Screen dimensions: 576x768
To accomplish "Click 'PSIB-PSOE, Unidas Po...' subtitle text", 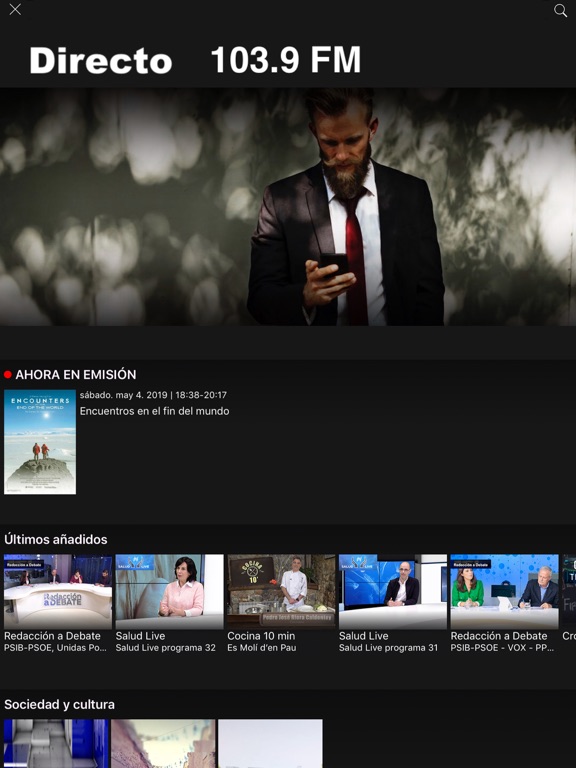I will click(55, 648).
